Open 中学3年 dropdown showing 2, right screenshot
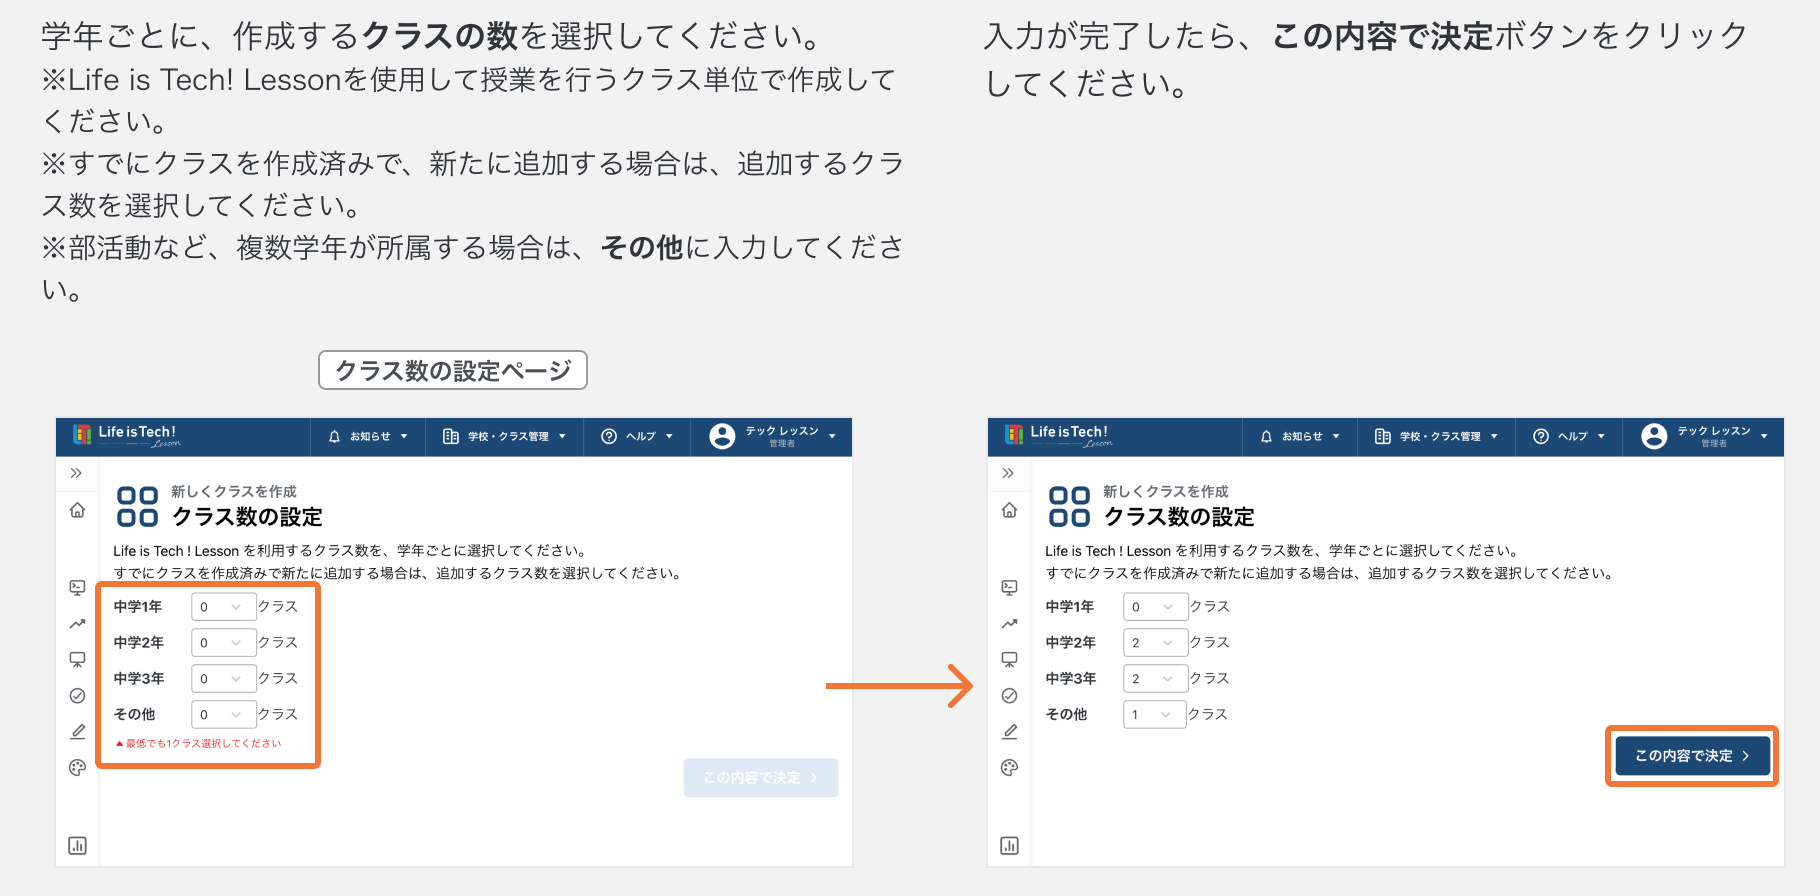The image size is (1820, 896). coord(1155,679)
